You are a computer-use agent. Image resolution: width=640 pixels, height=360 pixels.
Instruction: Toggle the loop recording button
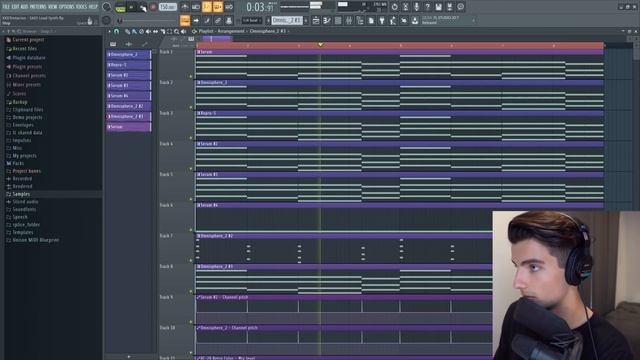229,7
